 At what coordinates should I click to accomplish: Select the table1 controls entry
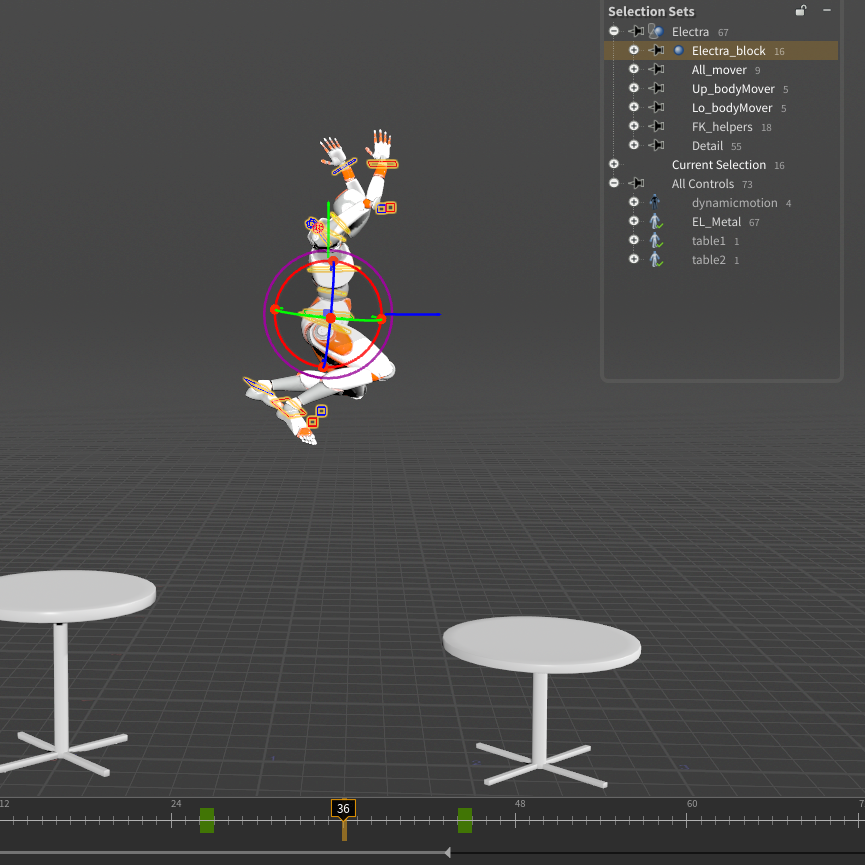click(708, 241)
